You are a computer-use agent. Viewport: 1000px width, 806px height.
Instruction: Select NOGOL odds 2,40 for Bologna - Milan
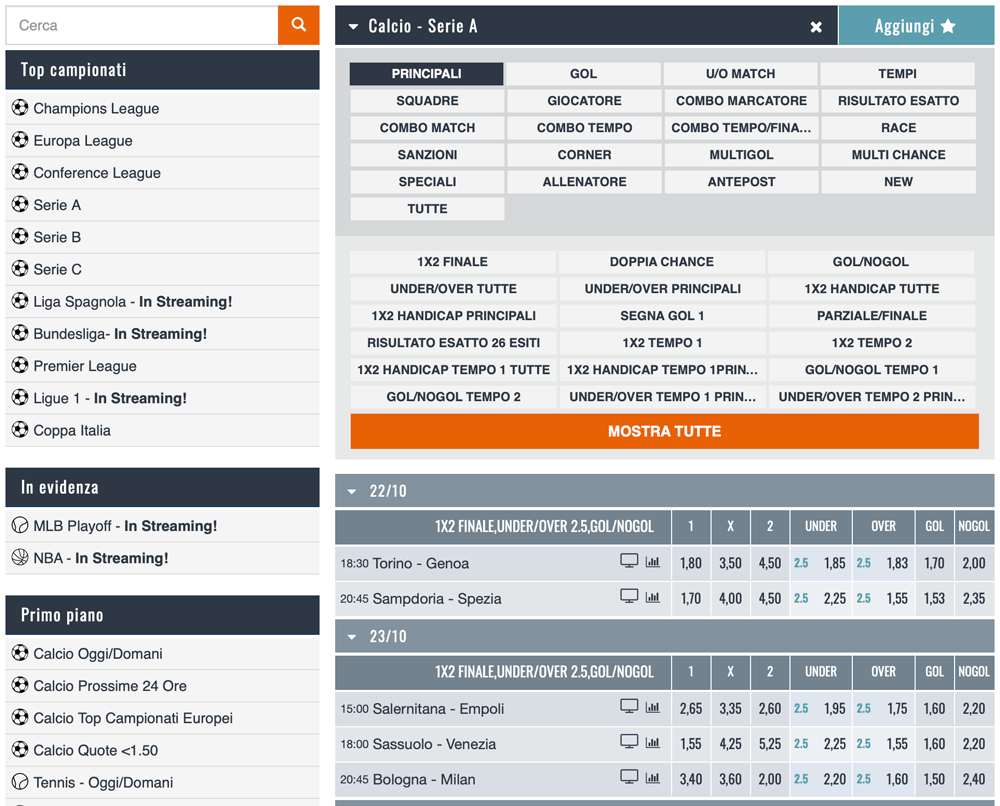coord(974,779)
